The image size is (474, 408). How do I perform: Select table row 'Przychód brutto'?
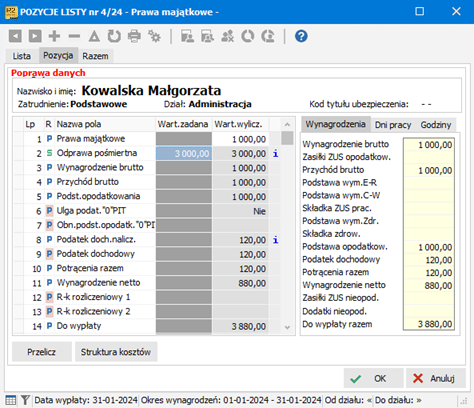[x=146, y=182]
